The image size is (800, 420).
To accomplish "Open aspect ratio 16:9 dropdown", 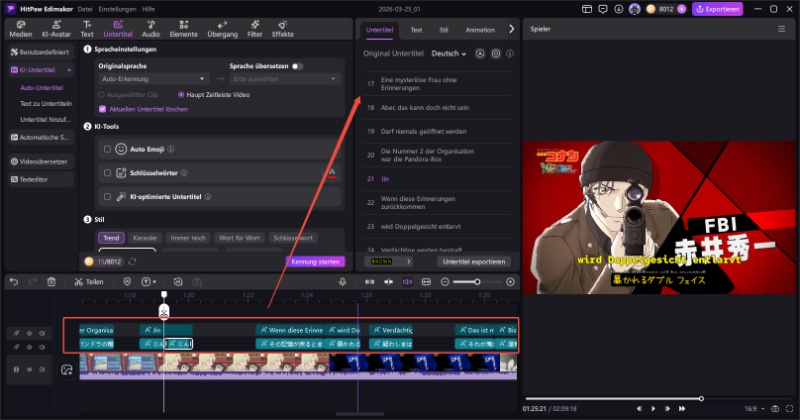I will 755,409.
